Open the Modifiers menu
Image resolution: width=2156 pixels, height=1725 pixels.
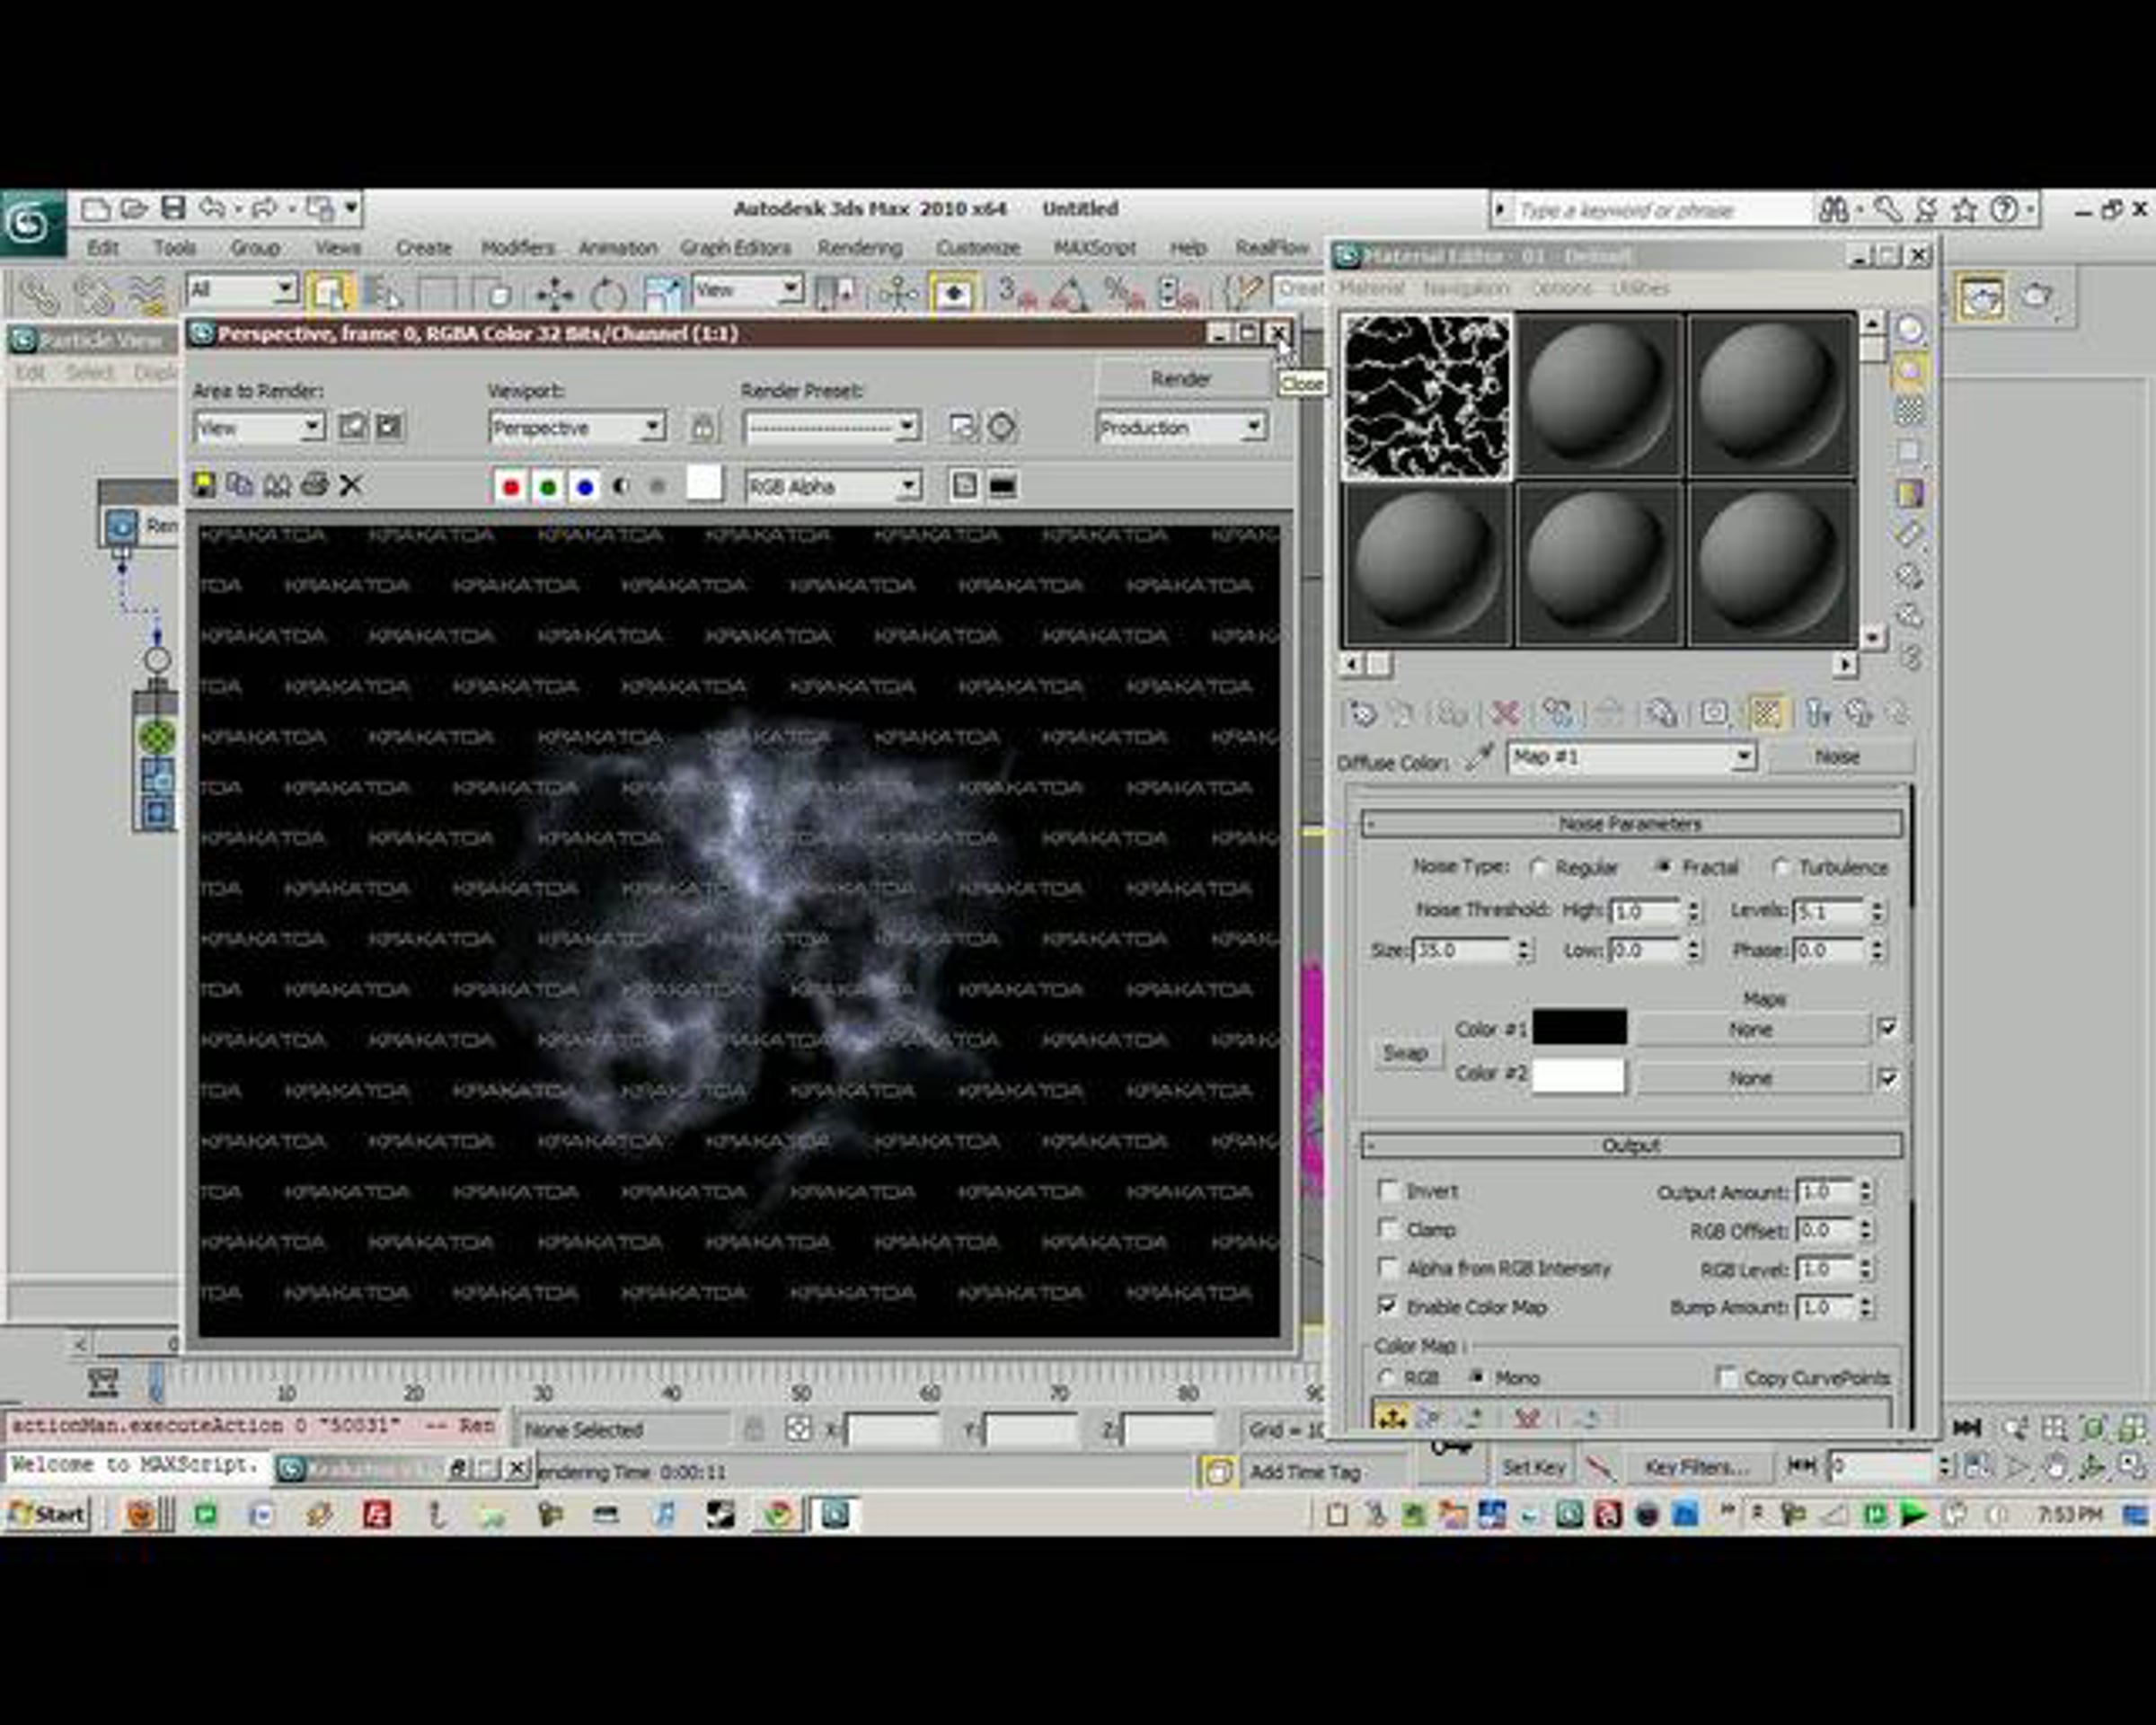(517, 248)
